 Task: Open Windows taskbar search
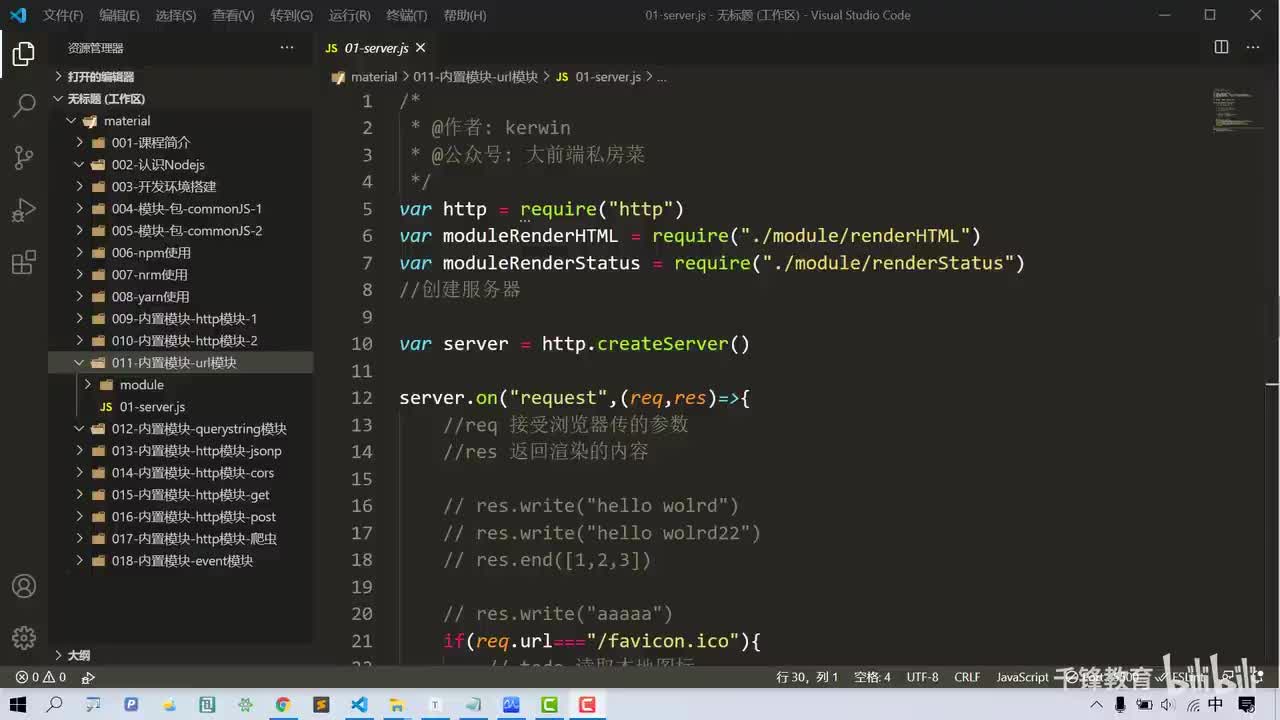click(55, 705)
